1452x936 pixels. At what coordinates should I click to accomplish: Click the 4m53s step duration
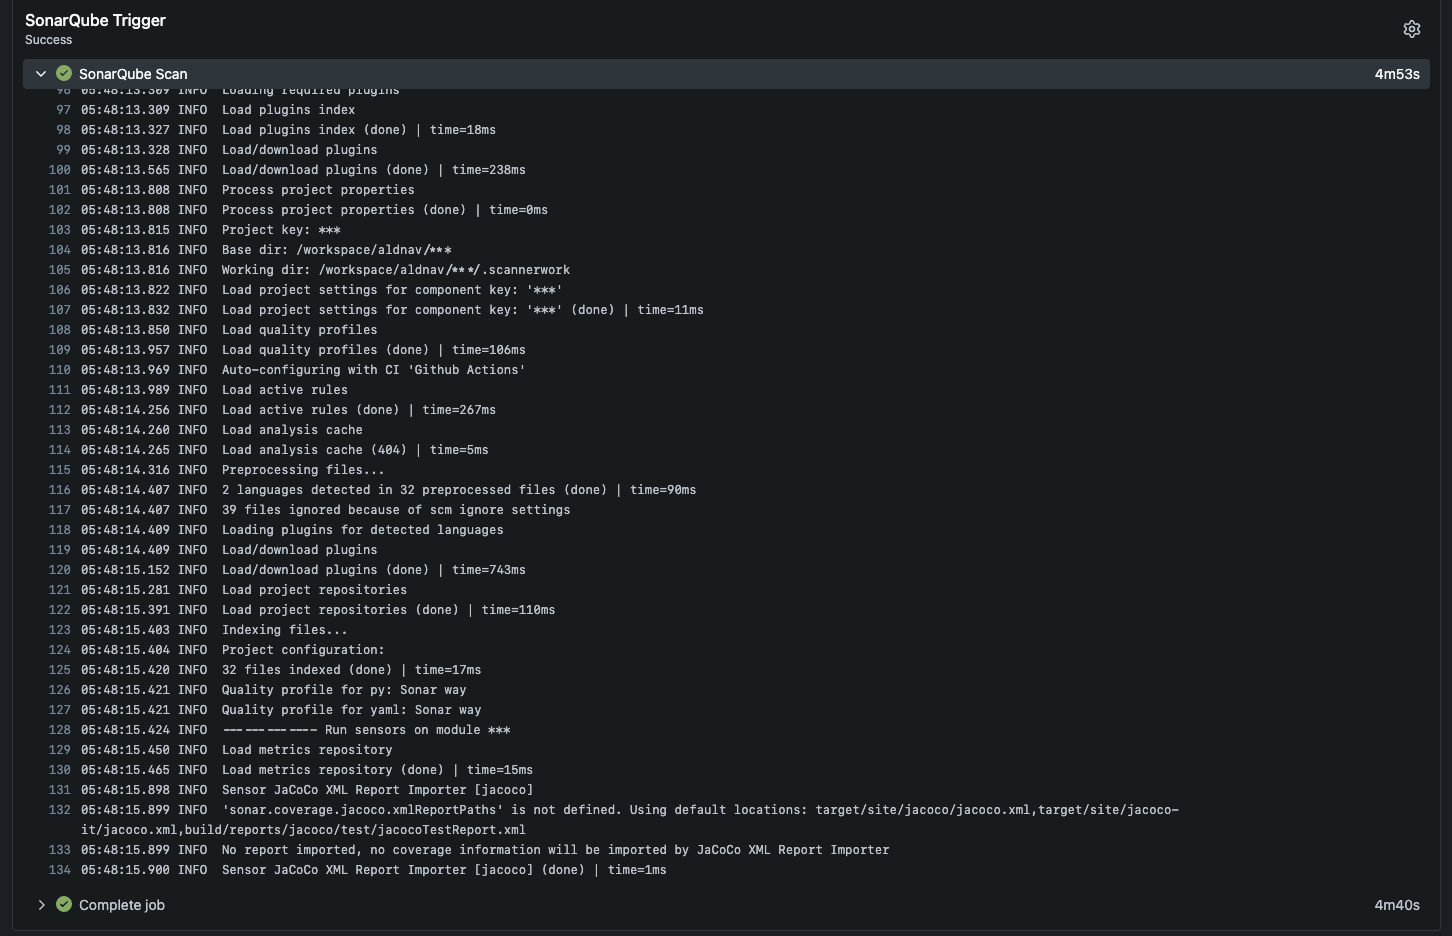[1397, 74]
